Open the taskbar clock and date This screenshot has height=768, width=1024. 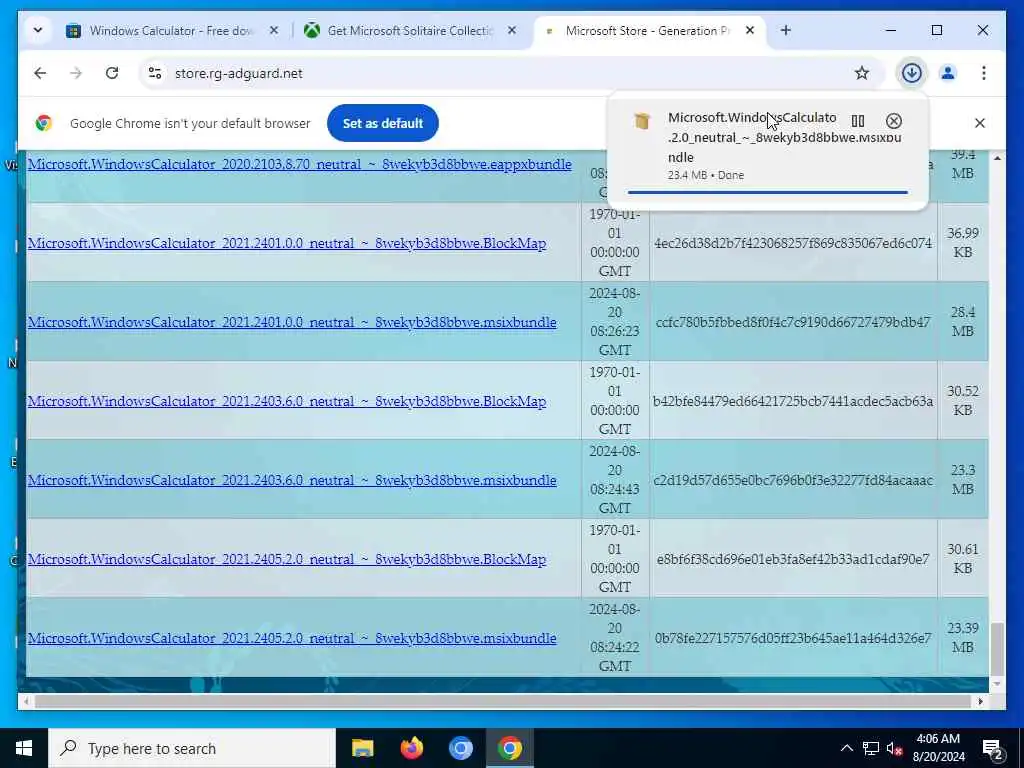[x=938, y=748]
